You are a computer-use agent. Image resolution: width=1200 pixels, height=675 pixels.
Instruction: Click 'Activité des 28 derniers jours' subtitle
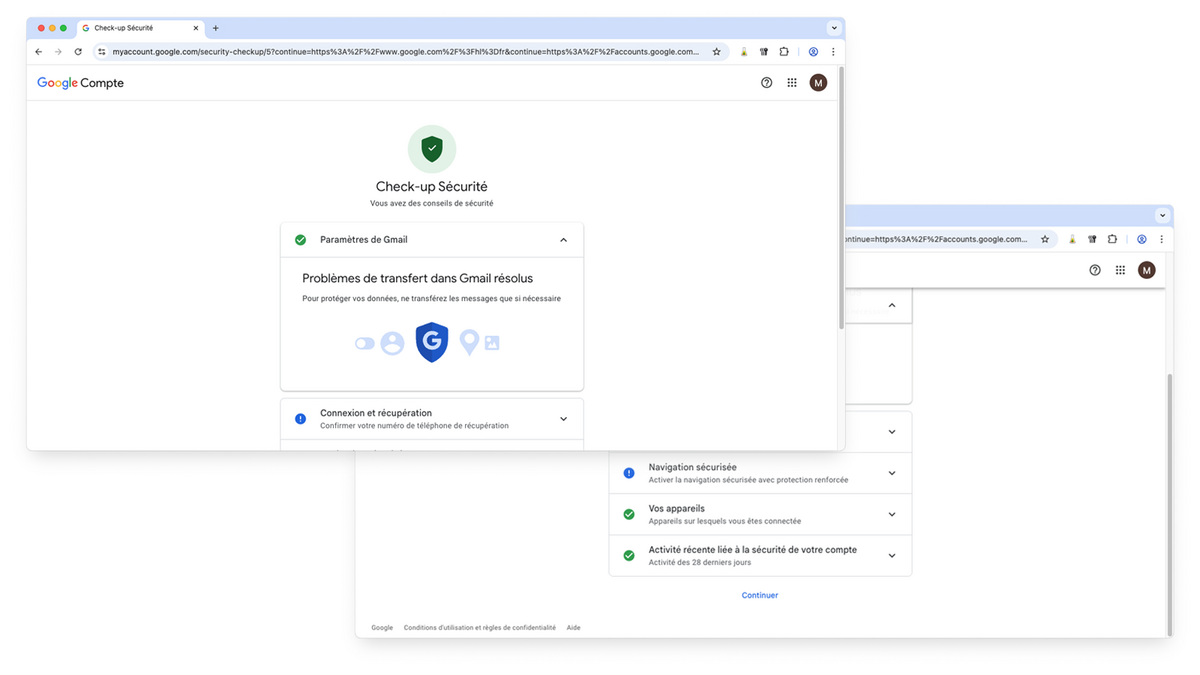click(700, 562)
